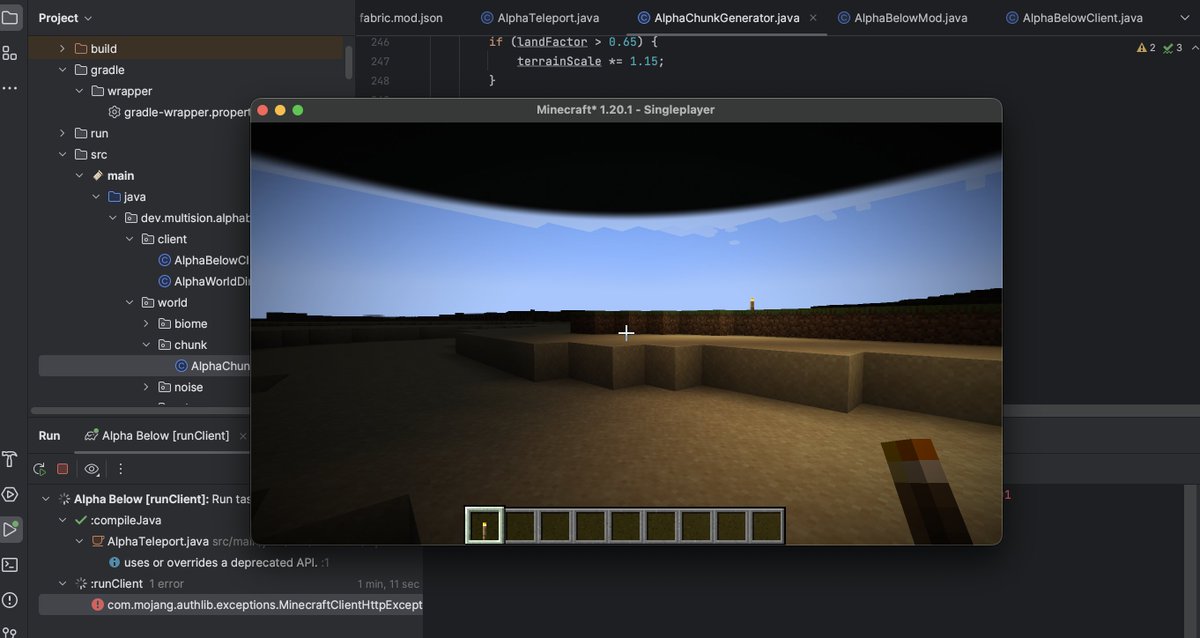Expand the noise package
The image size is (1200, 638).
coord(147,387)
